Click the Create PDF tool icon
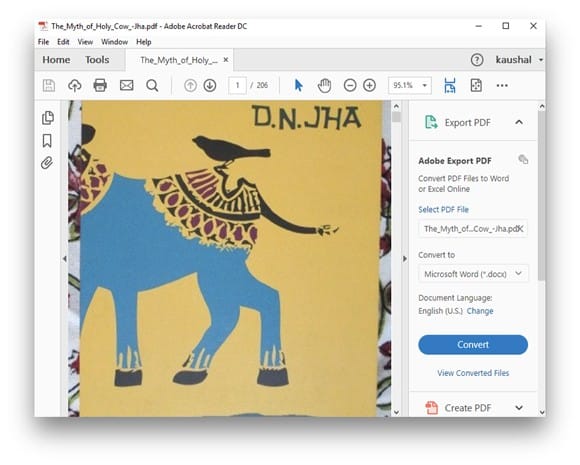The height and width of the screenshot is (465, 580). pos(431,408)
